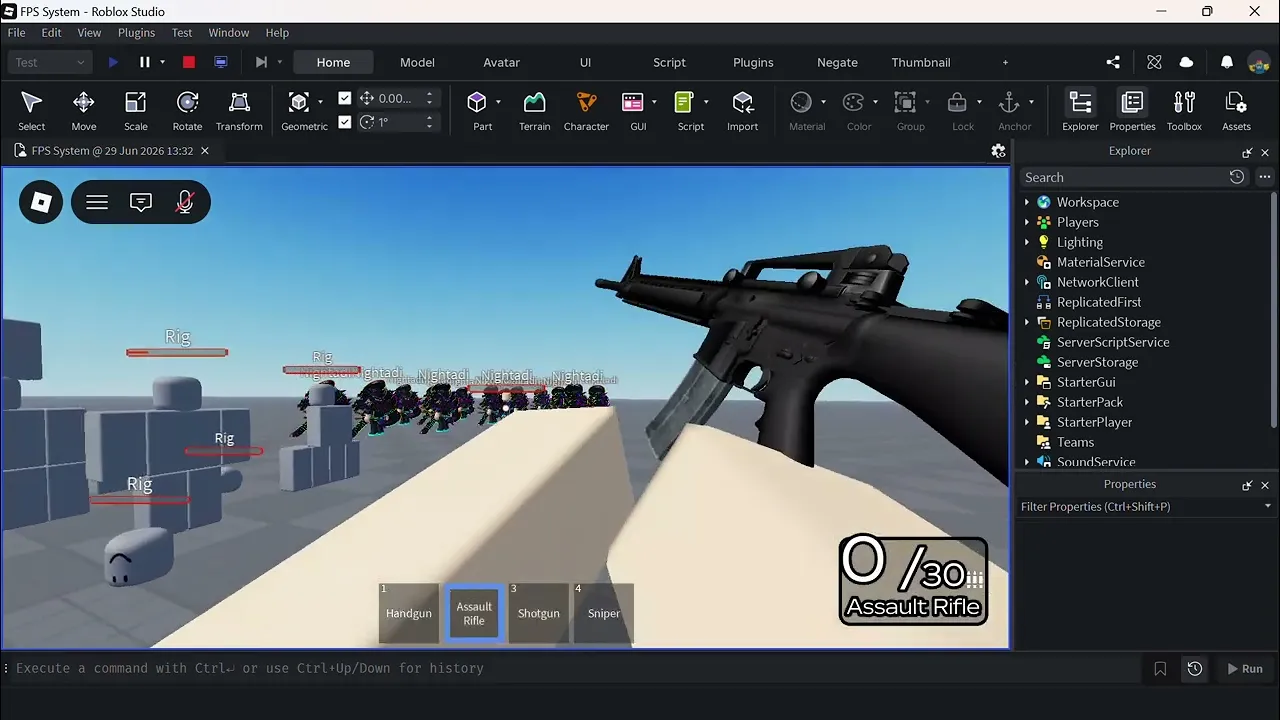Toggle the microphone mute button
Screen dimensions: 1280x720
point(185,202)
